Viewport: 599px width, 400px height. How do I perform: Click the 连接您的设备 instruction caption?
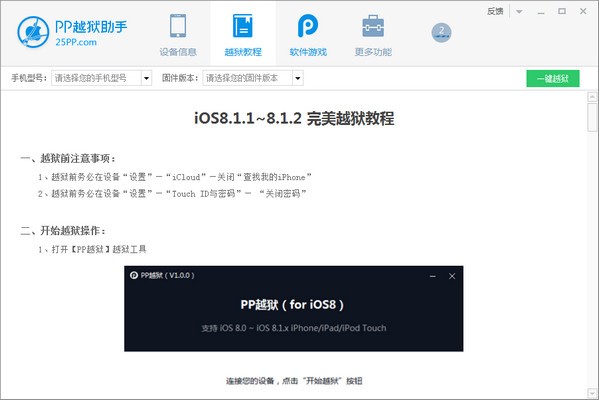tap(294, 381)
